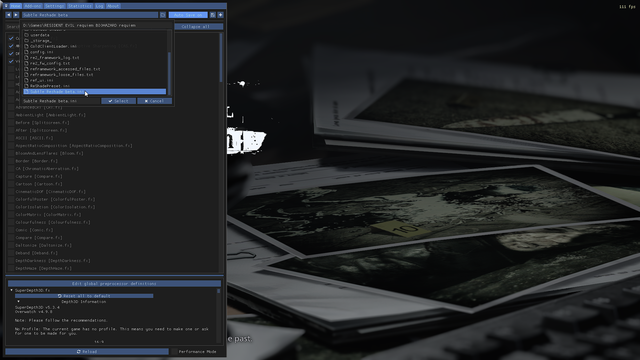Click the file name input field in browser
This screenshot has height=360, width=640.
61,101
